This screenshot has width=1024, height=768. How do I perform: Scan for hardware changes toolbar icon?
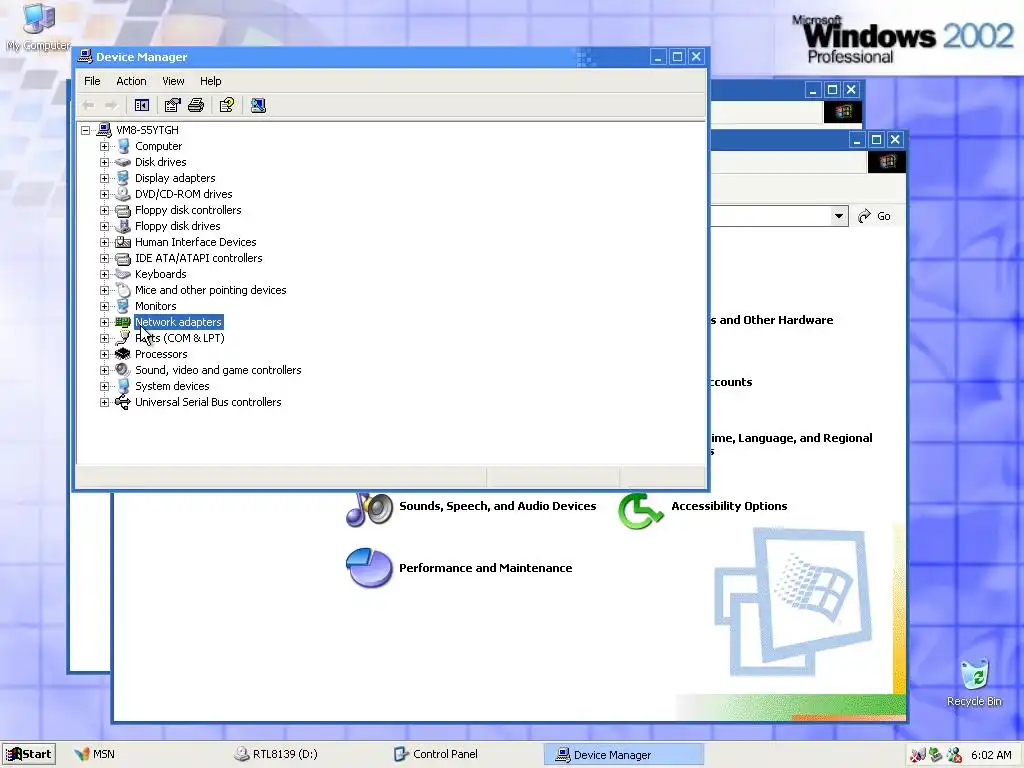pyautogui.click(x=258, y=105)
